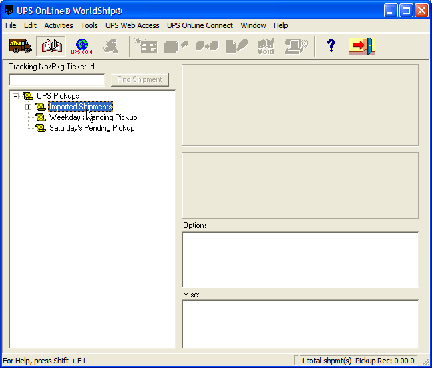
Task: Click in the Tracking number input field
Action: (x=57, y=80)
